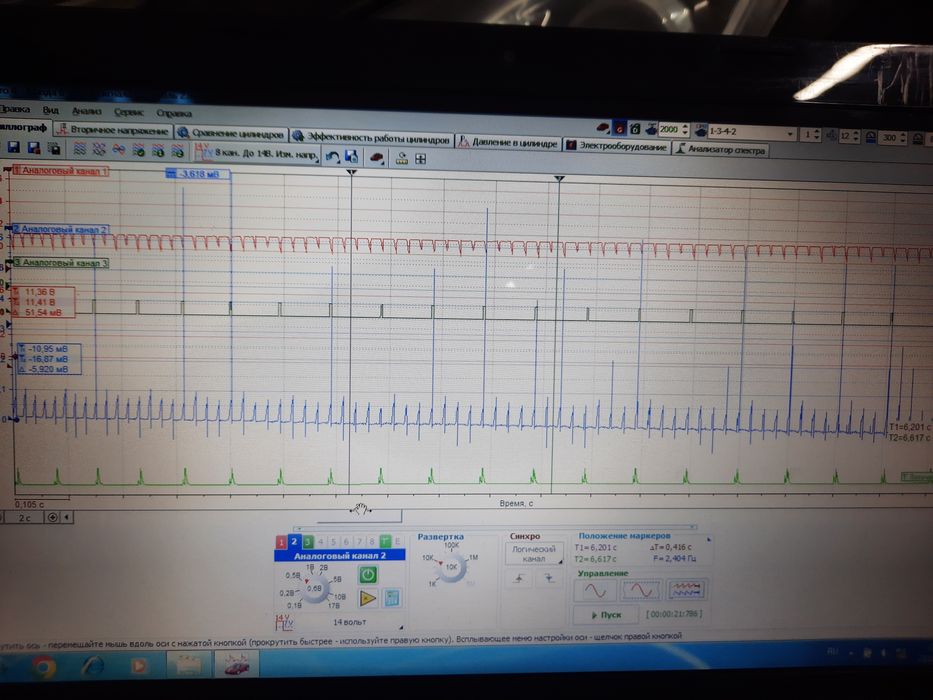This screenshot has width=933, height=700.
Task: Select channel 4 button
Action: click(321, 542)
